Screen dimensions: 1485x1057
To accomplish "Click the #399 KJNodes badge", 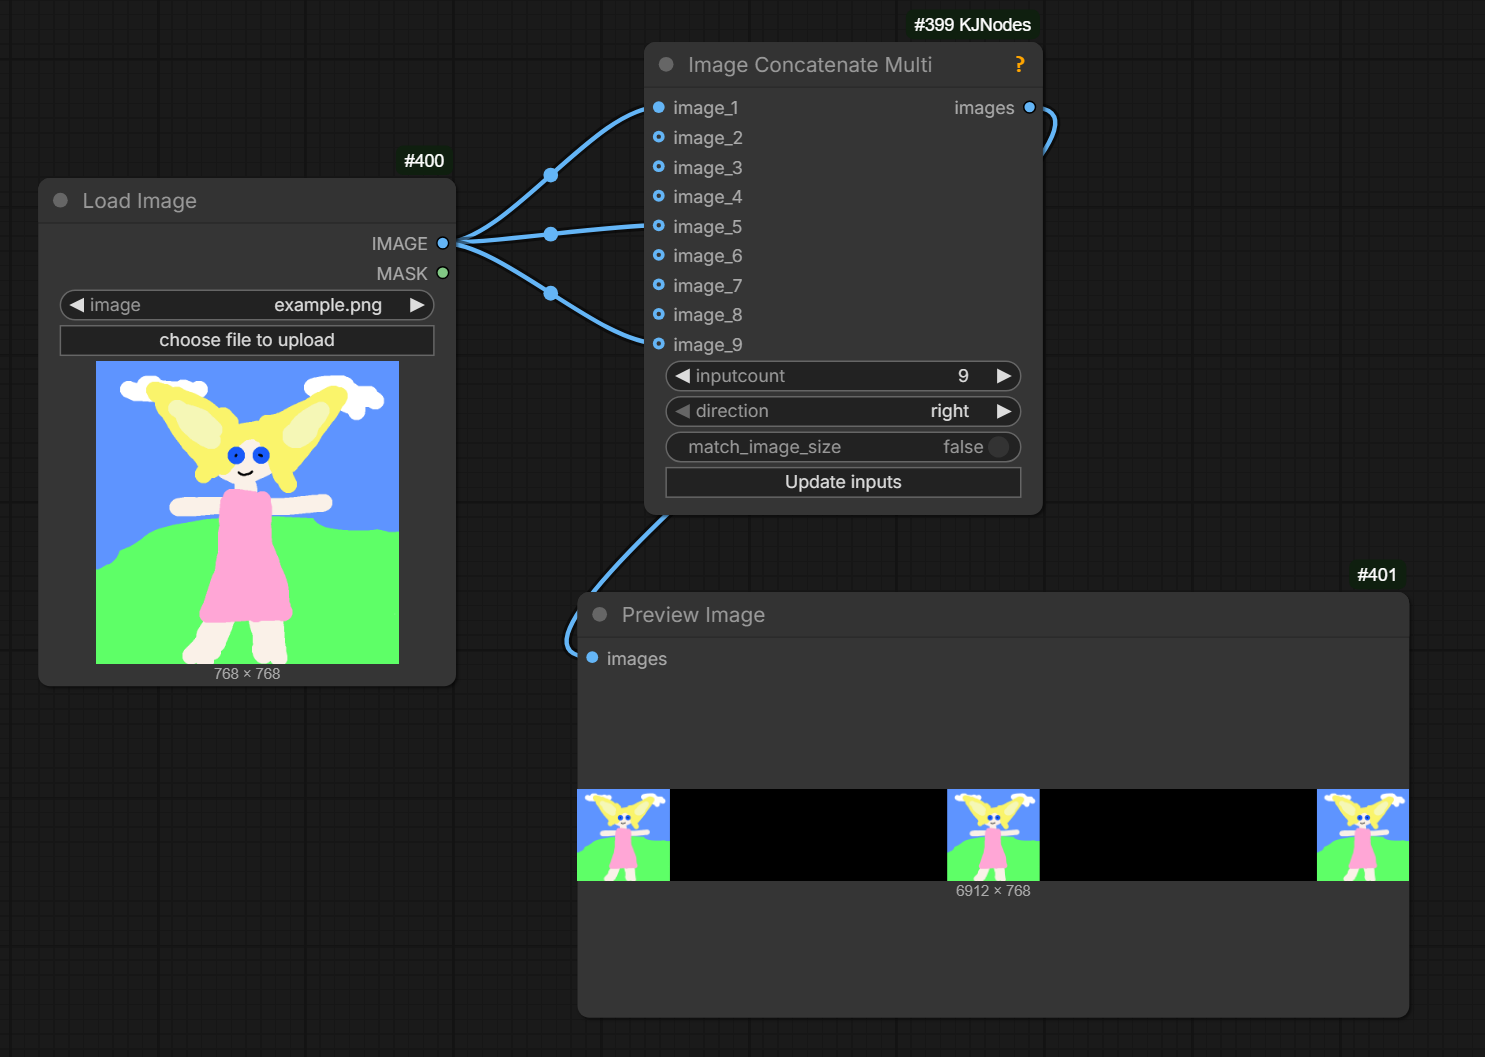I will click(x=971, y=25).
